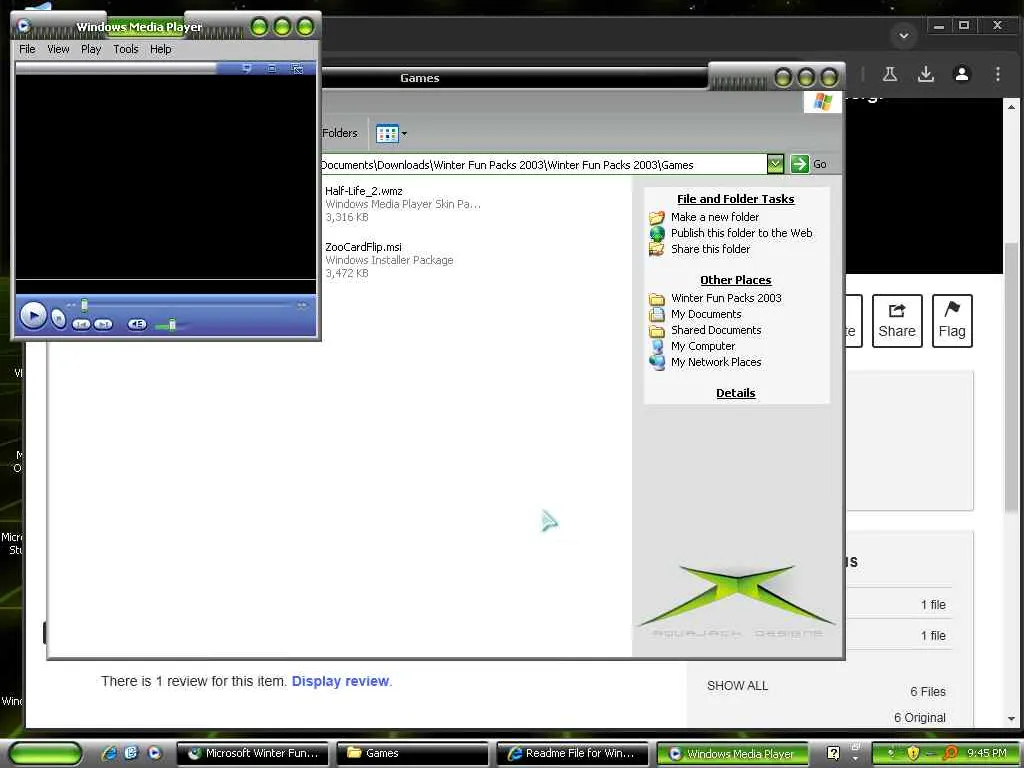
Task: Switch to Readme File taskbar button
Action: pyautogui.click(x=572, y=753)
